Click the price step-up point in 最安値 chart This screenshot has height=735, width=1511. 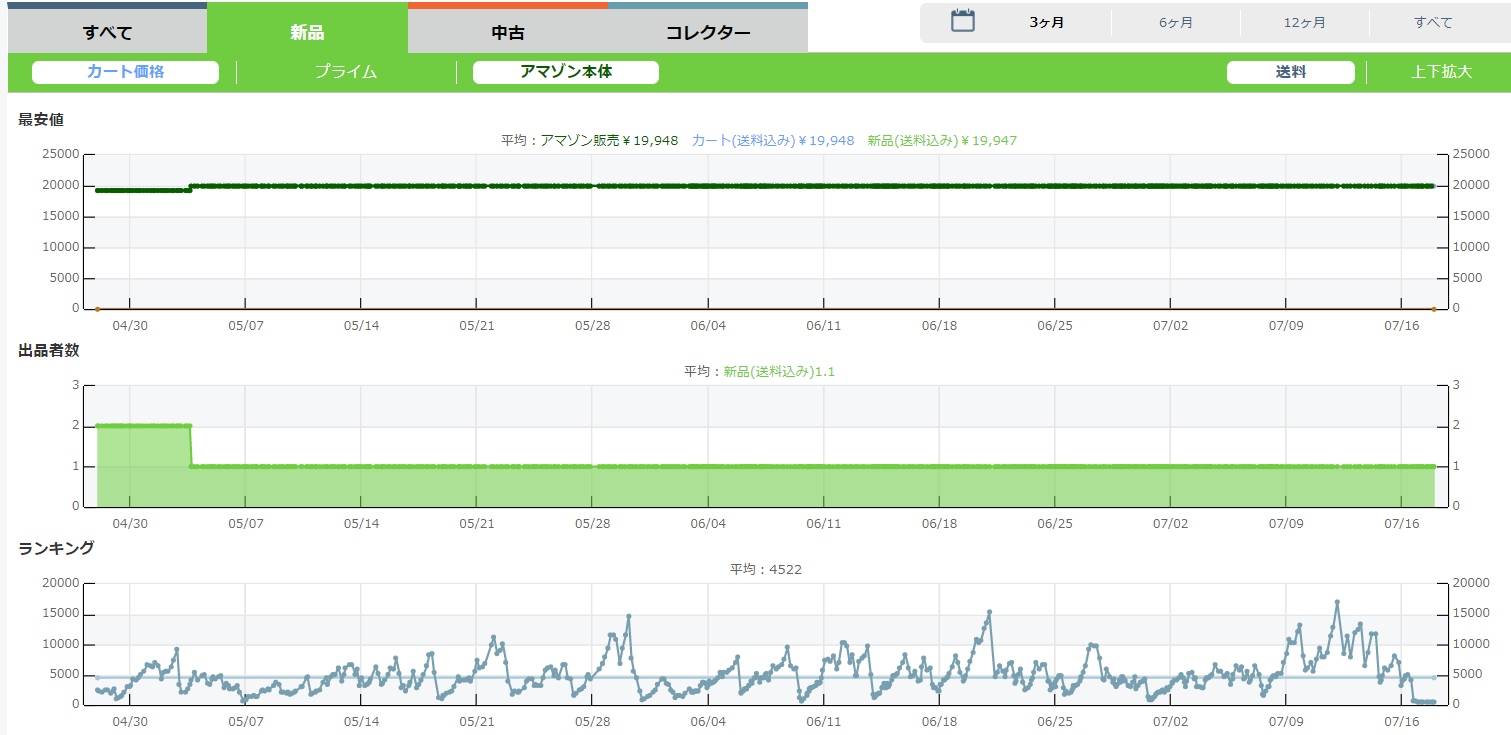191,187
